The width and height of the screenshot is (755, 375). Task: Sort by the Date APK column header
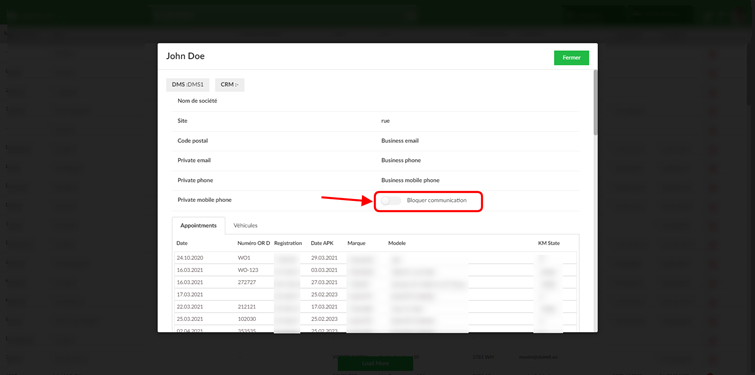tap(322, 243)
